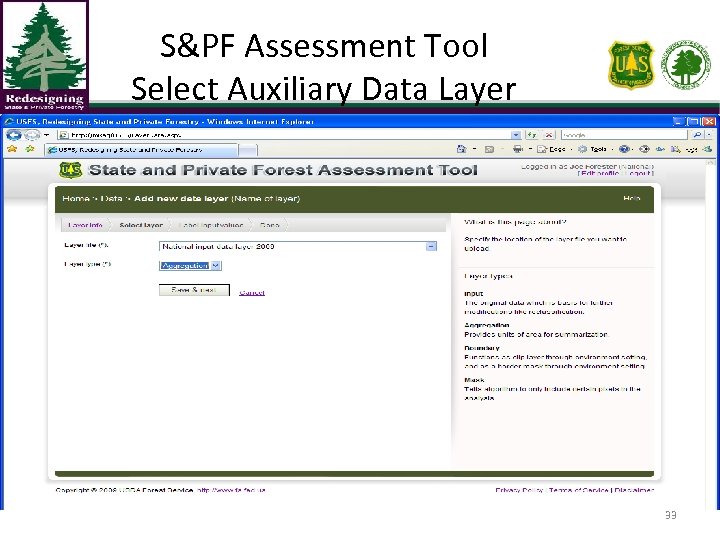The height and width of the screenshot is (540, 720).
Task: Click the Edit profile link
Action: [x=600, y=173]
